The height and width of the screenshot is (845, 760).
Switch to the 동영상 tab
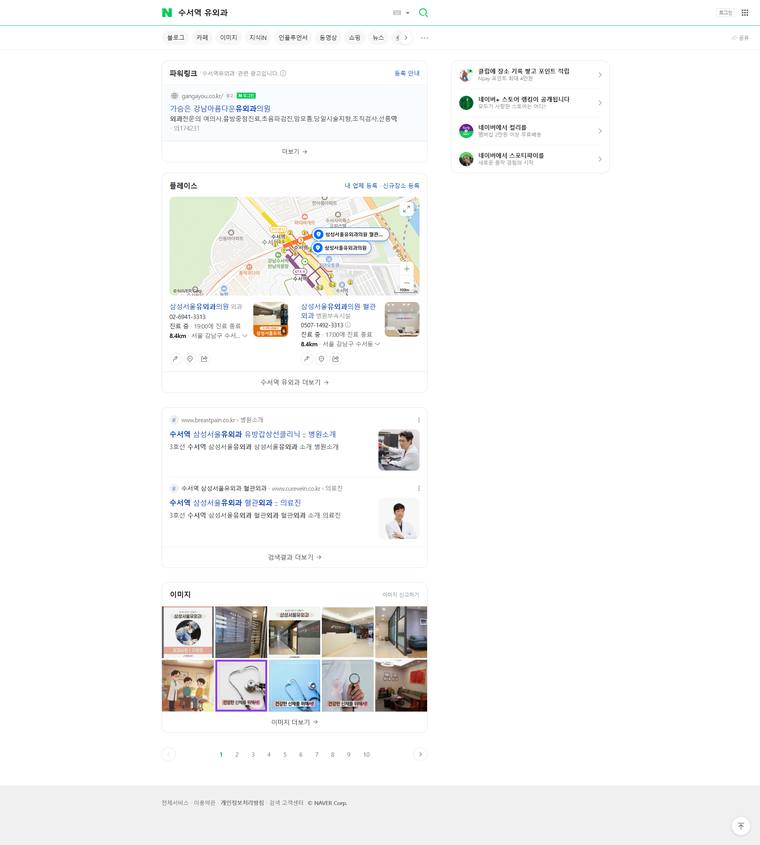328,38
